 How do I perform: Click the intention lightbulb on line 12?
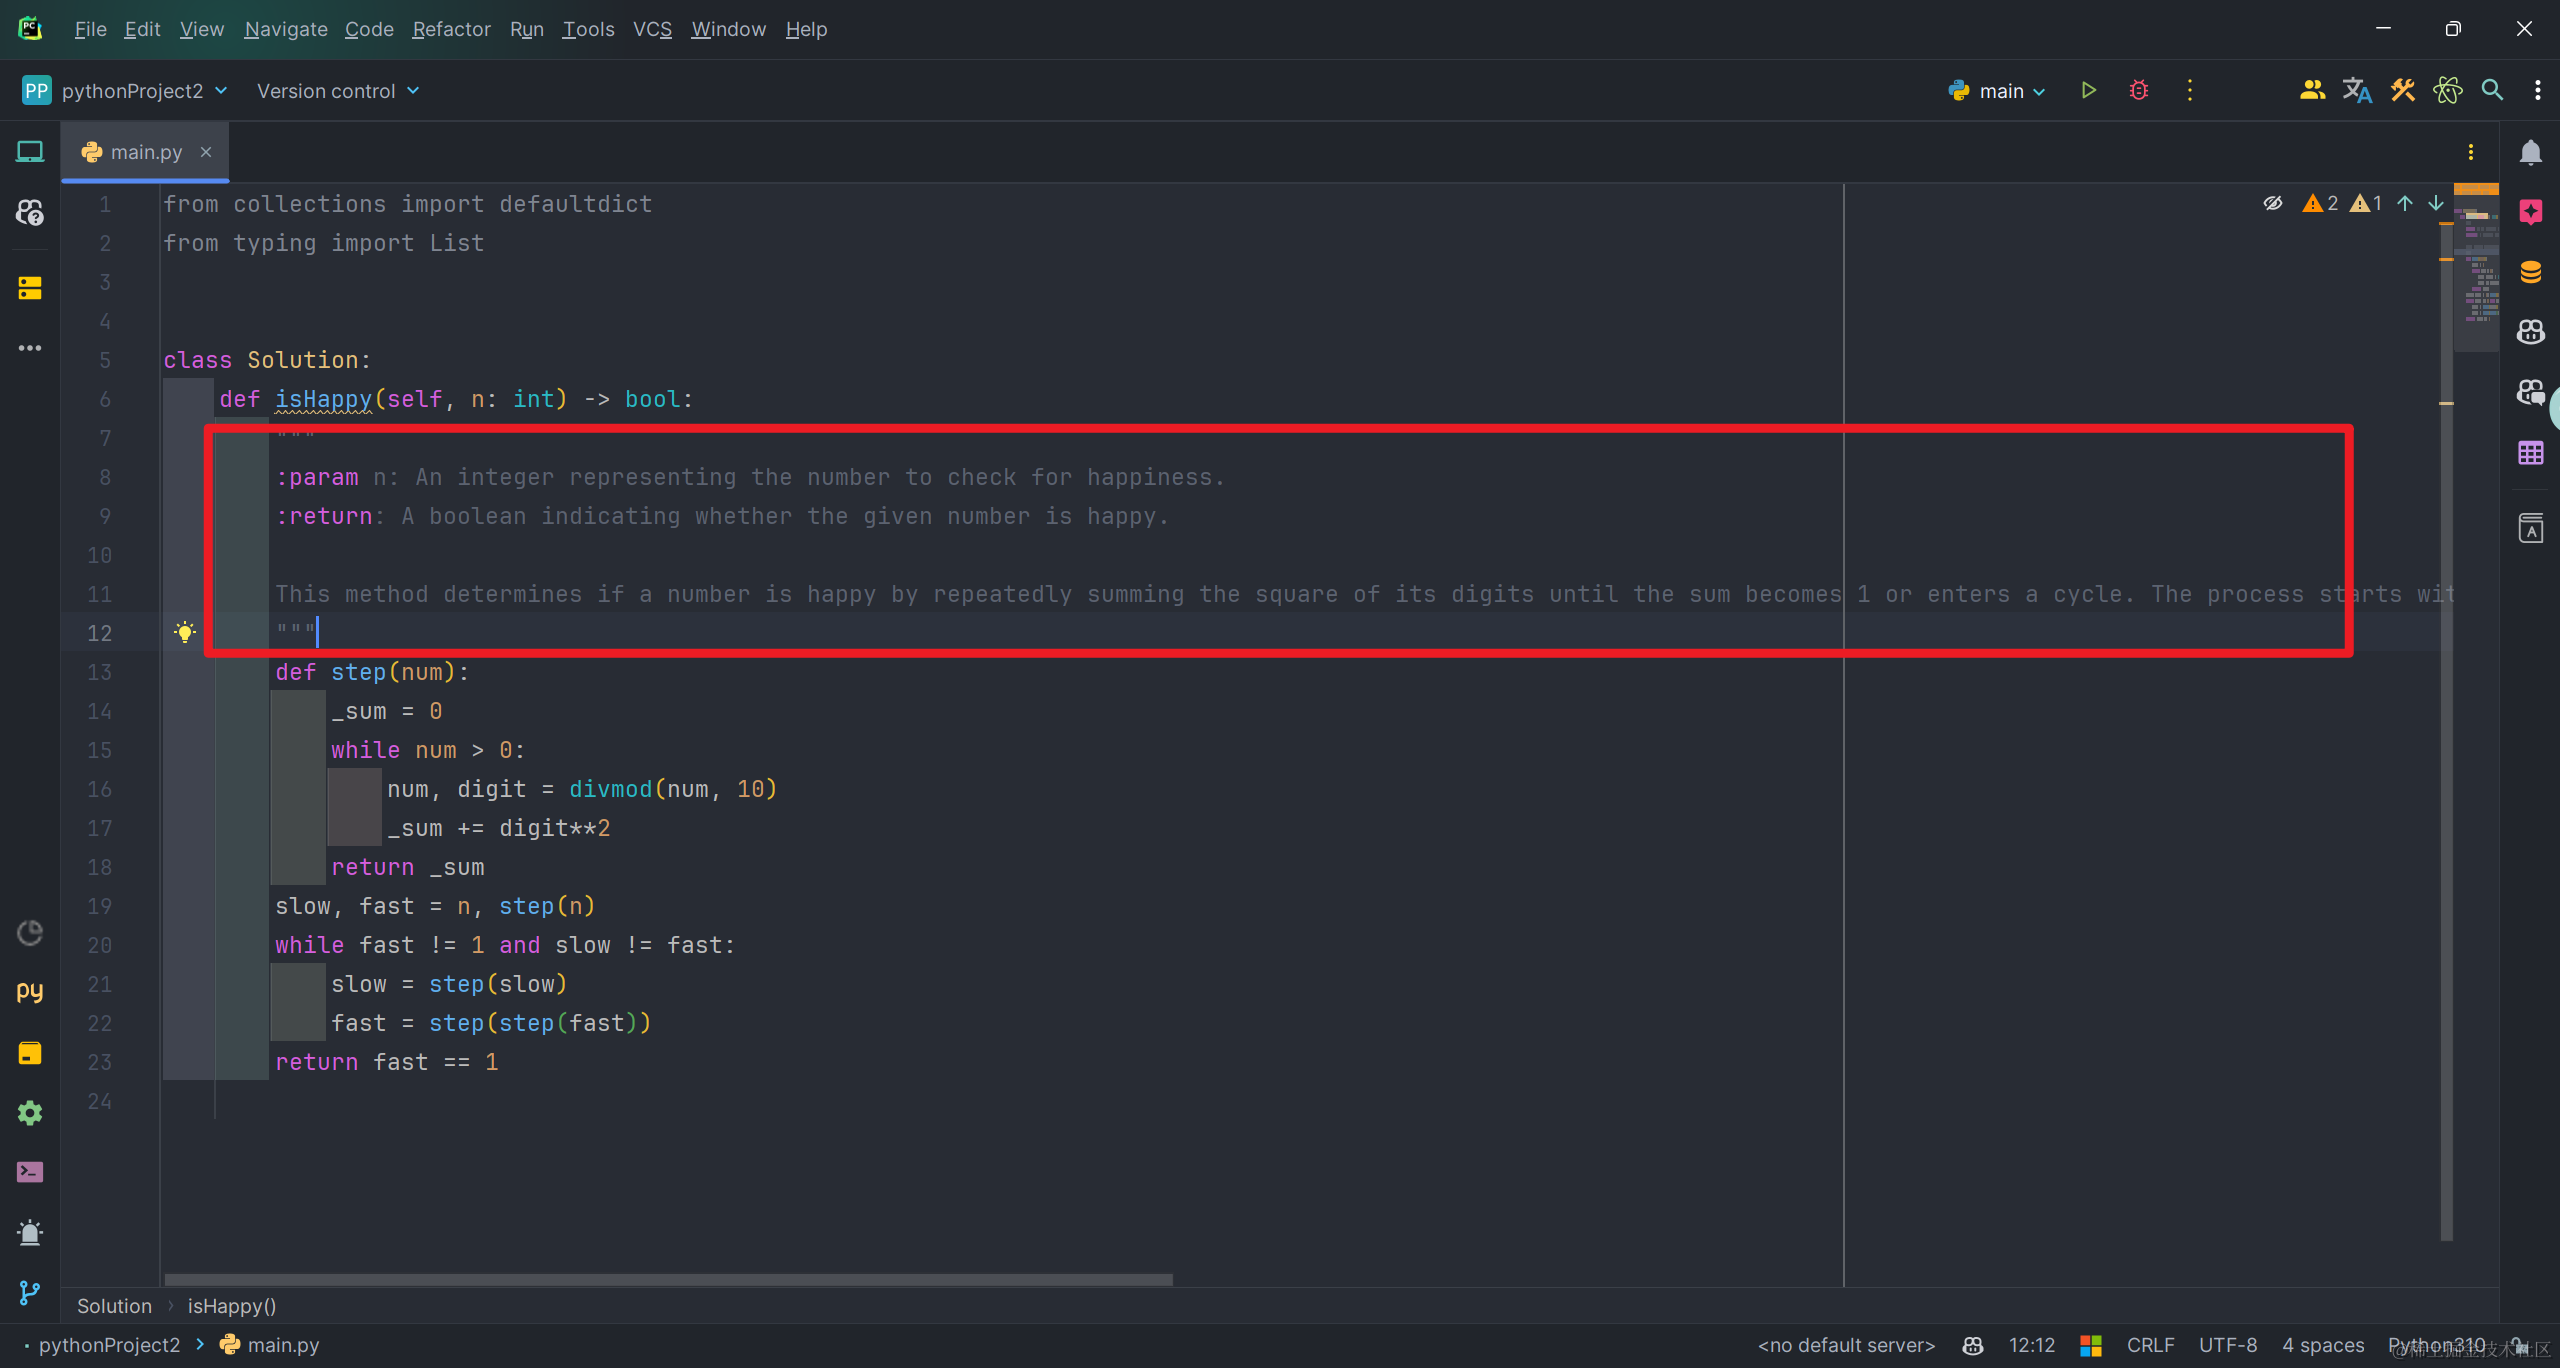click(185, 632)
